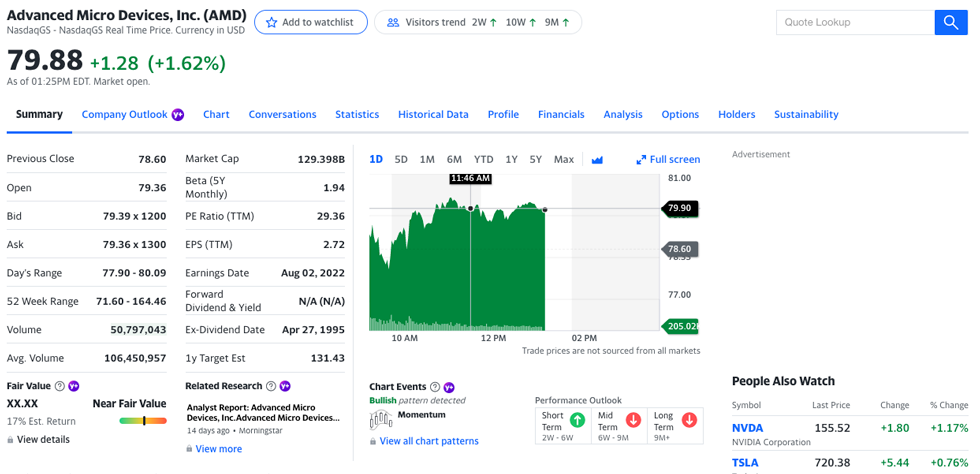Click the Related Research help question icon
This screenshot has width=980, height=474.
[x=271, y=386]
